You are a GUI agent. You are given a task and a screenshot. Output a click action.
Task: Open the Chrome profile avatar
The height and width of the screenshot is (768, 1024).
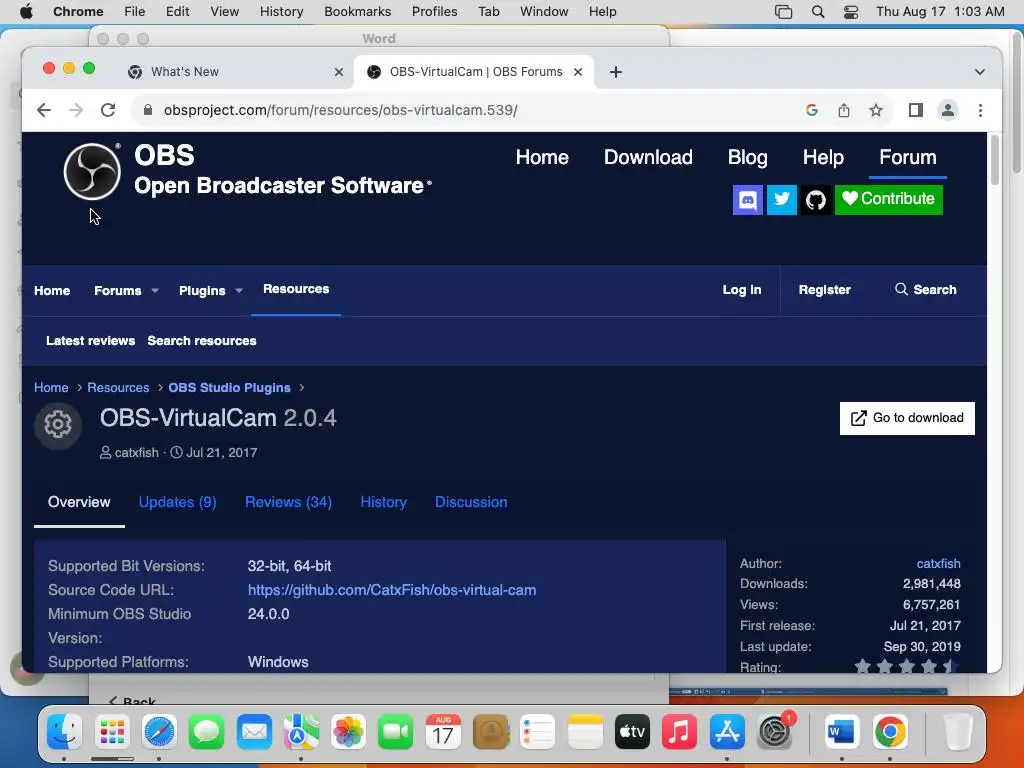(948, 110)
